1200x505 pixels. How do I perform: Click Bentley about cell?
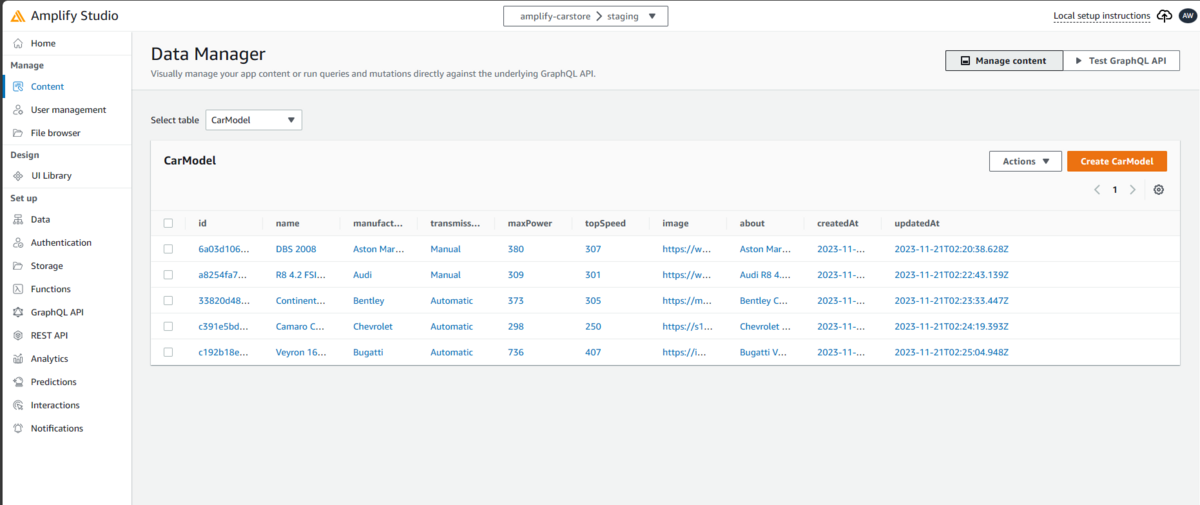coord(765,300)
